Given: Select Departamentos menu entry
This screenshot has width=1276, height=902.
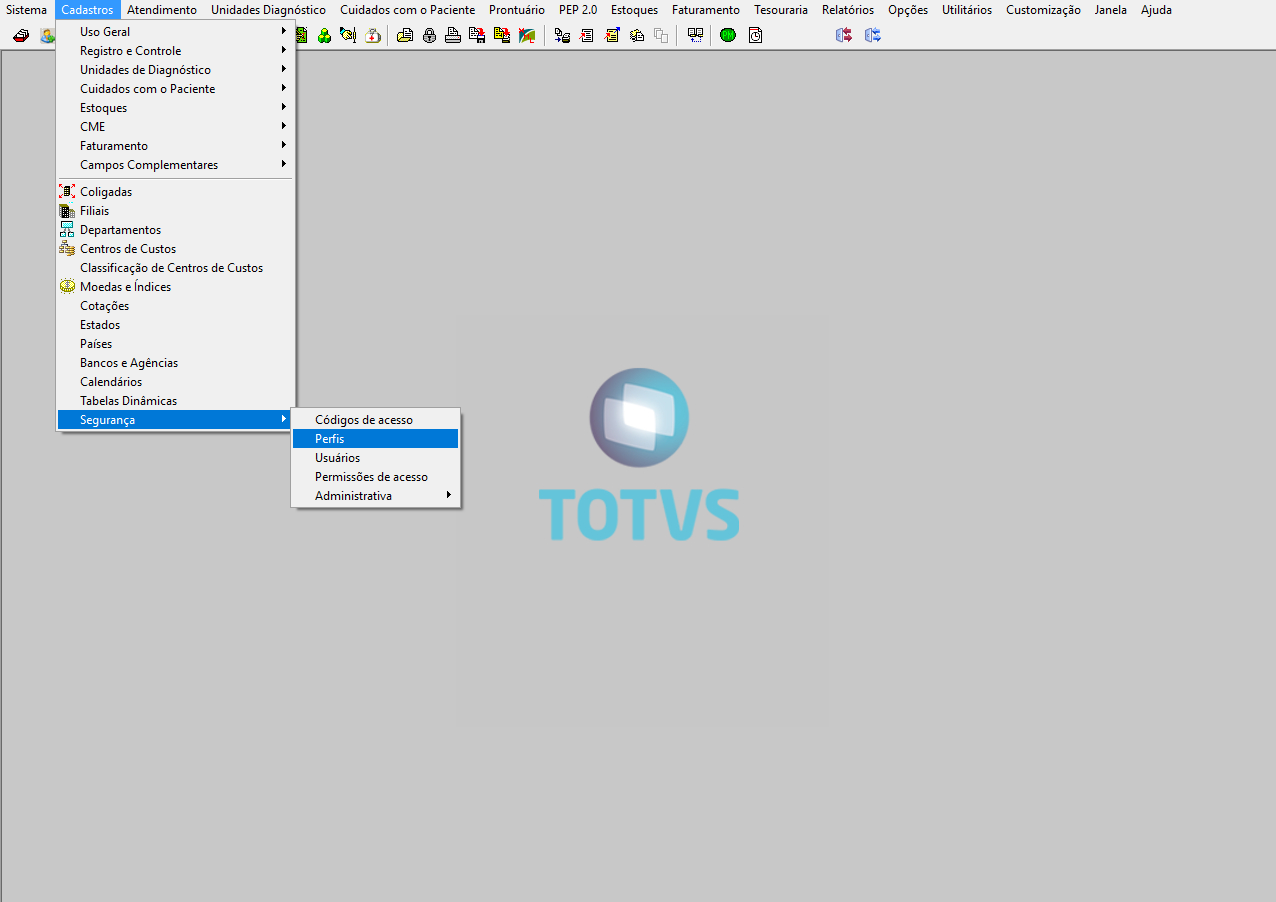Looking at the screenshot, I should (175, 230).
